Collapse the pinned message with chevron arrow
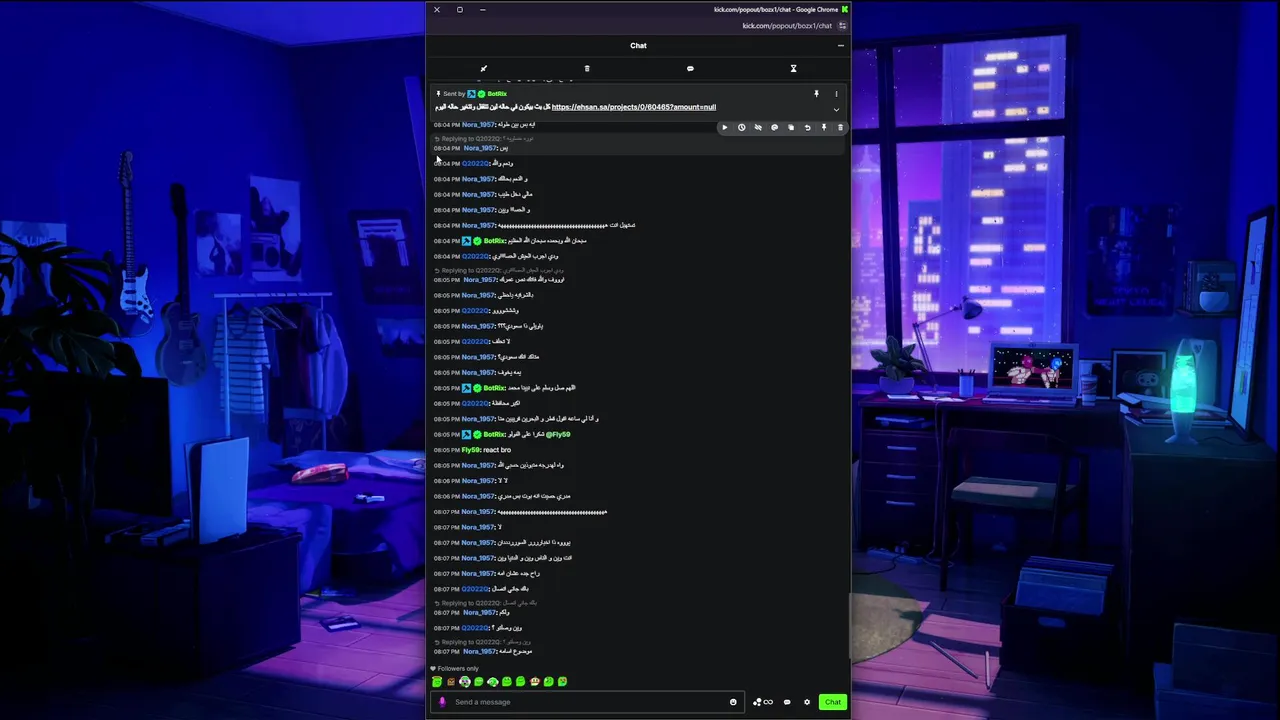This screenshot has width=1280, height=720. pyautogui.click(x=836, y=109)
